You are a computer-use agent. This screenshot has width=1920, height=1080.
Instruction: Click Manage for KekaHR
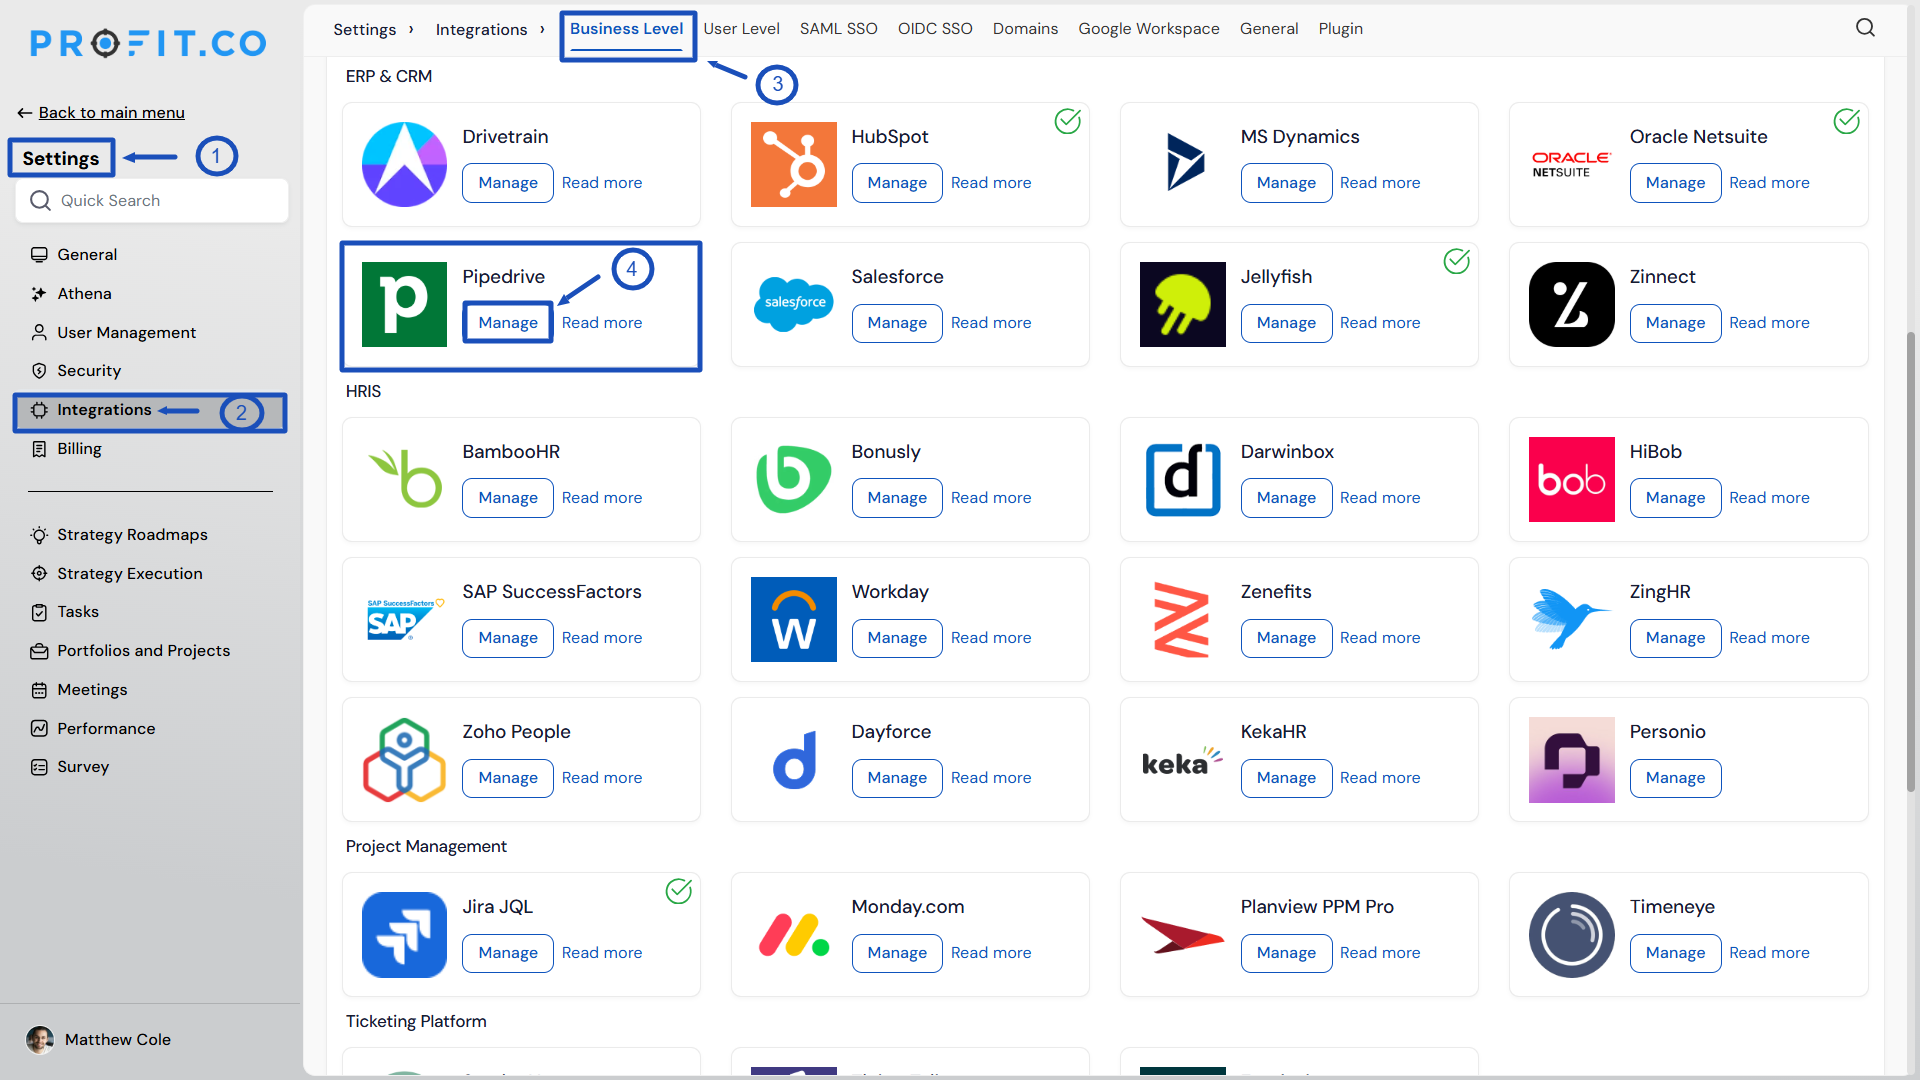(x=1285, y=778)
